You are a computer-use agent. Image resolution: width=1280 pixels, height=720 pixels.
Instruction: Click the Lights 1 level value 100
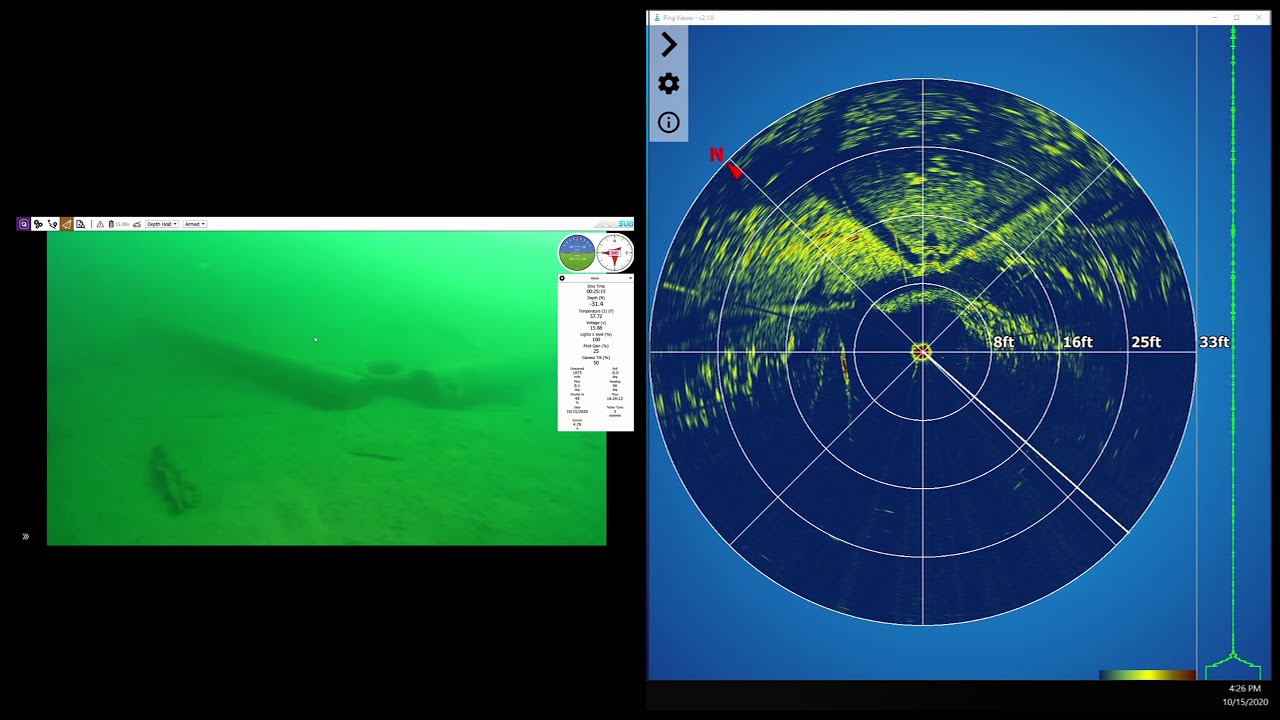pyautogui.click(x=596, y=340)
